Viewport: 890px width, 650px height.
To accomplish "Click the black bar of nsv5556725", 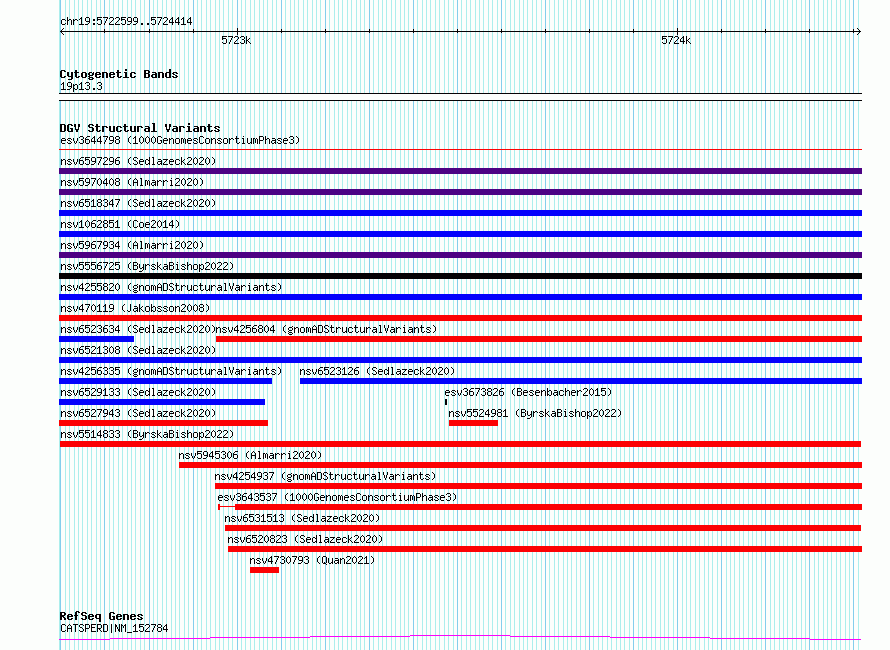I will pyautogui.click(x=460, y=276).
